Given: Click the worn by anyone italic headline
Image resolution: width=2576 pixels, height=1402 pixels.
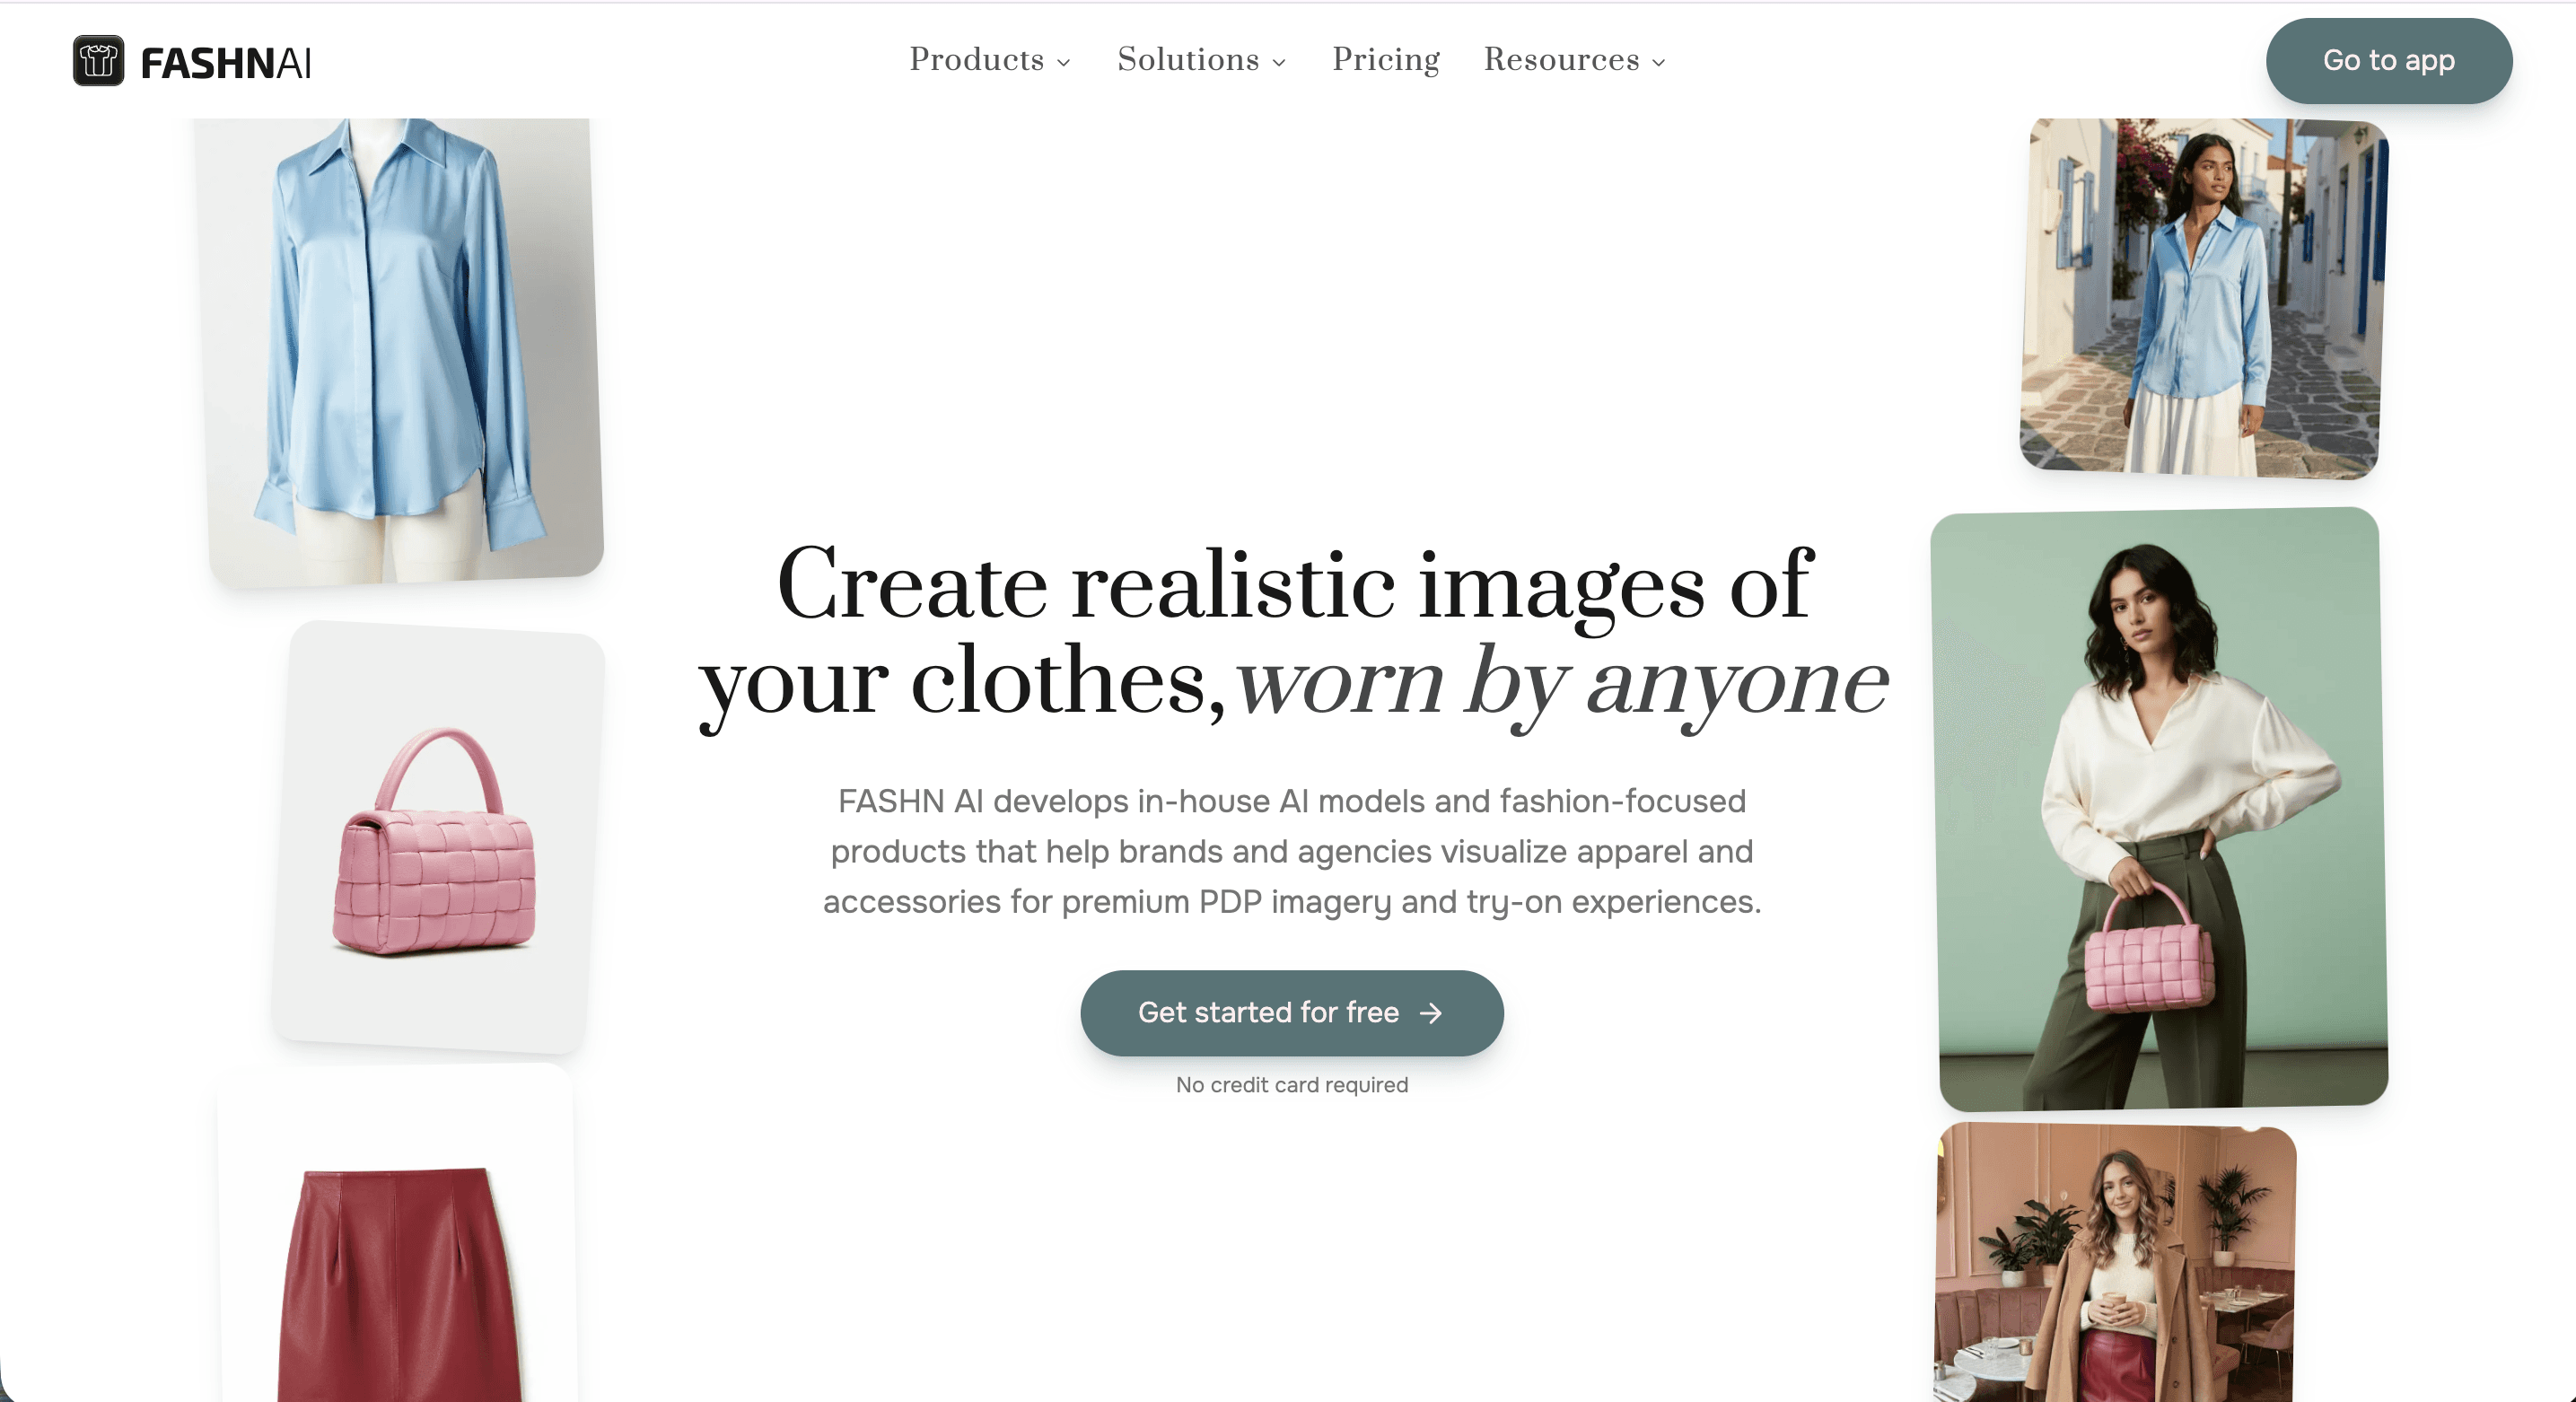Looking at the screenshot, I should pyautogui.click(x=1562, y=683).
